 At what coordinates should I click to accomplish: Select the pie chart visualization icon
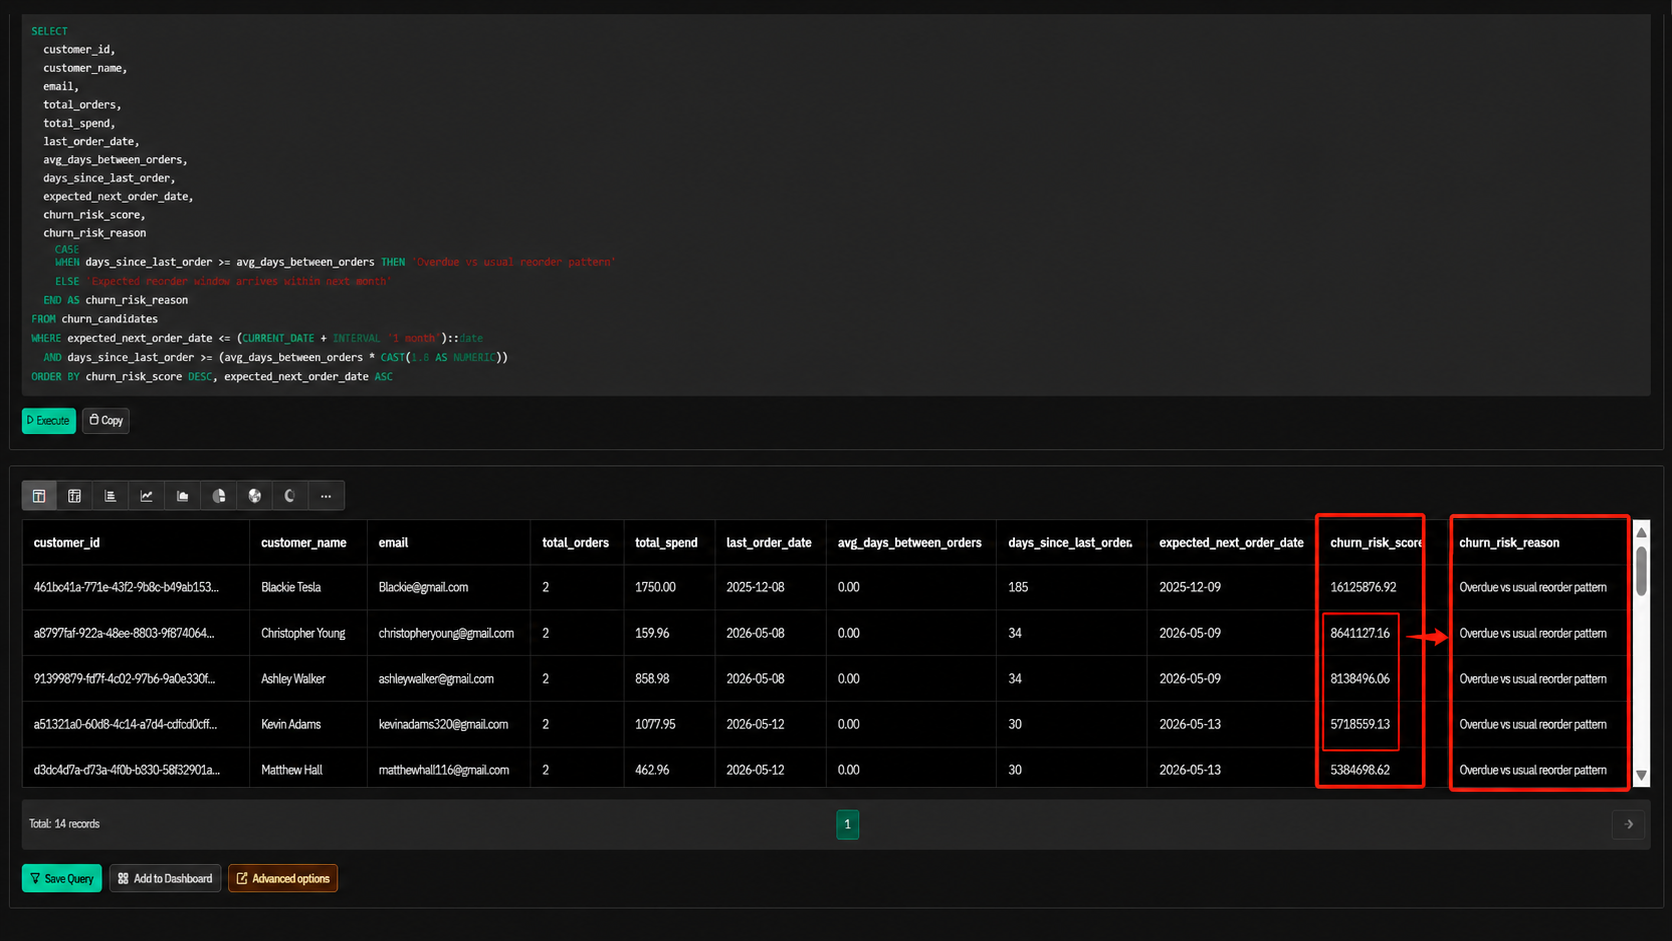219,496
